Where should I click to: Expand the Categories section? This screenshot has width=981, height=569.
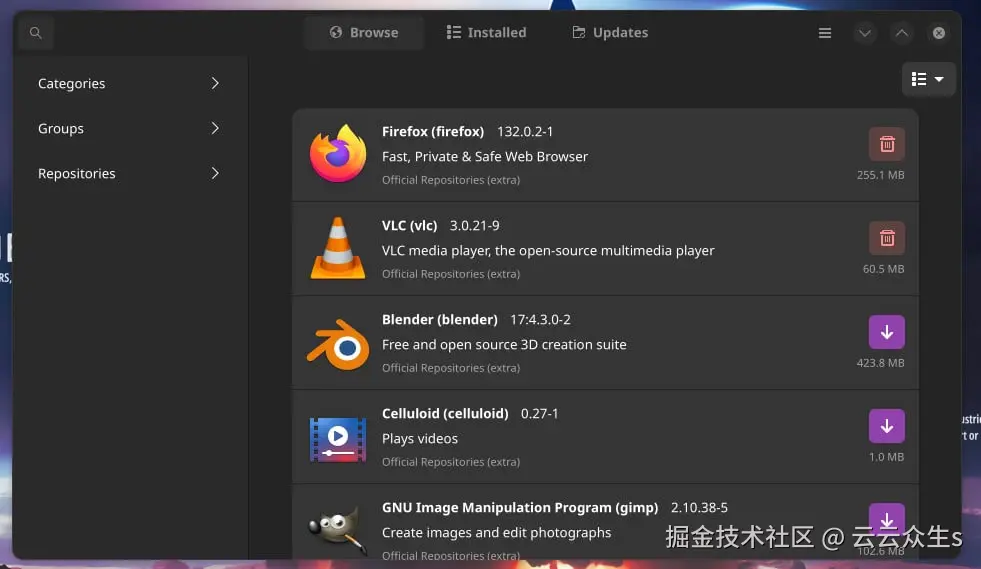pos(129,83)
